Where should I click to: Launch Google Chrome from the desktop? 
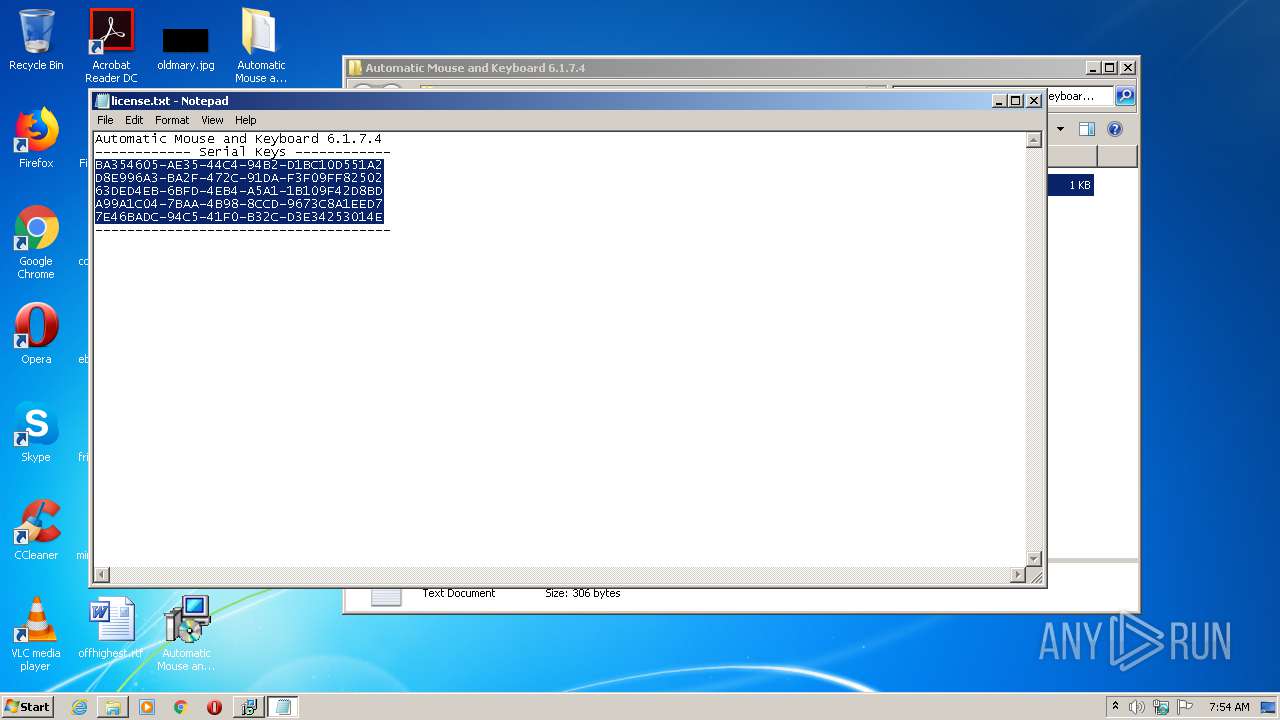click(x=36, y=243)
